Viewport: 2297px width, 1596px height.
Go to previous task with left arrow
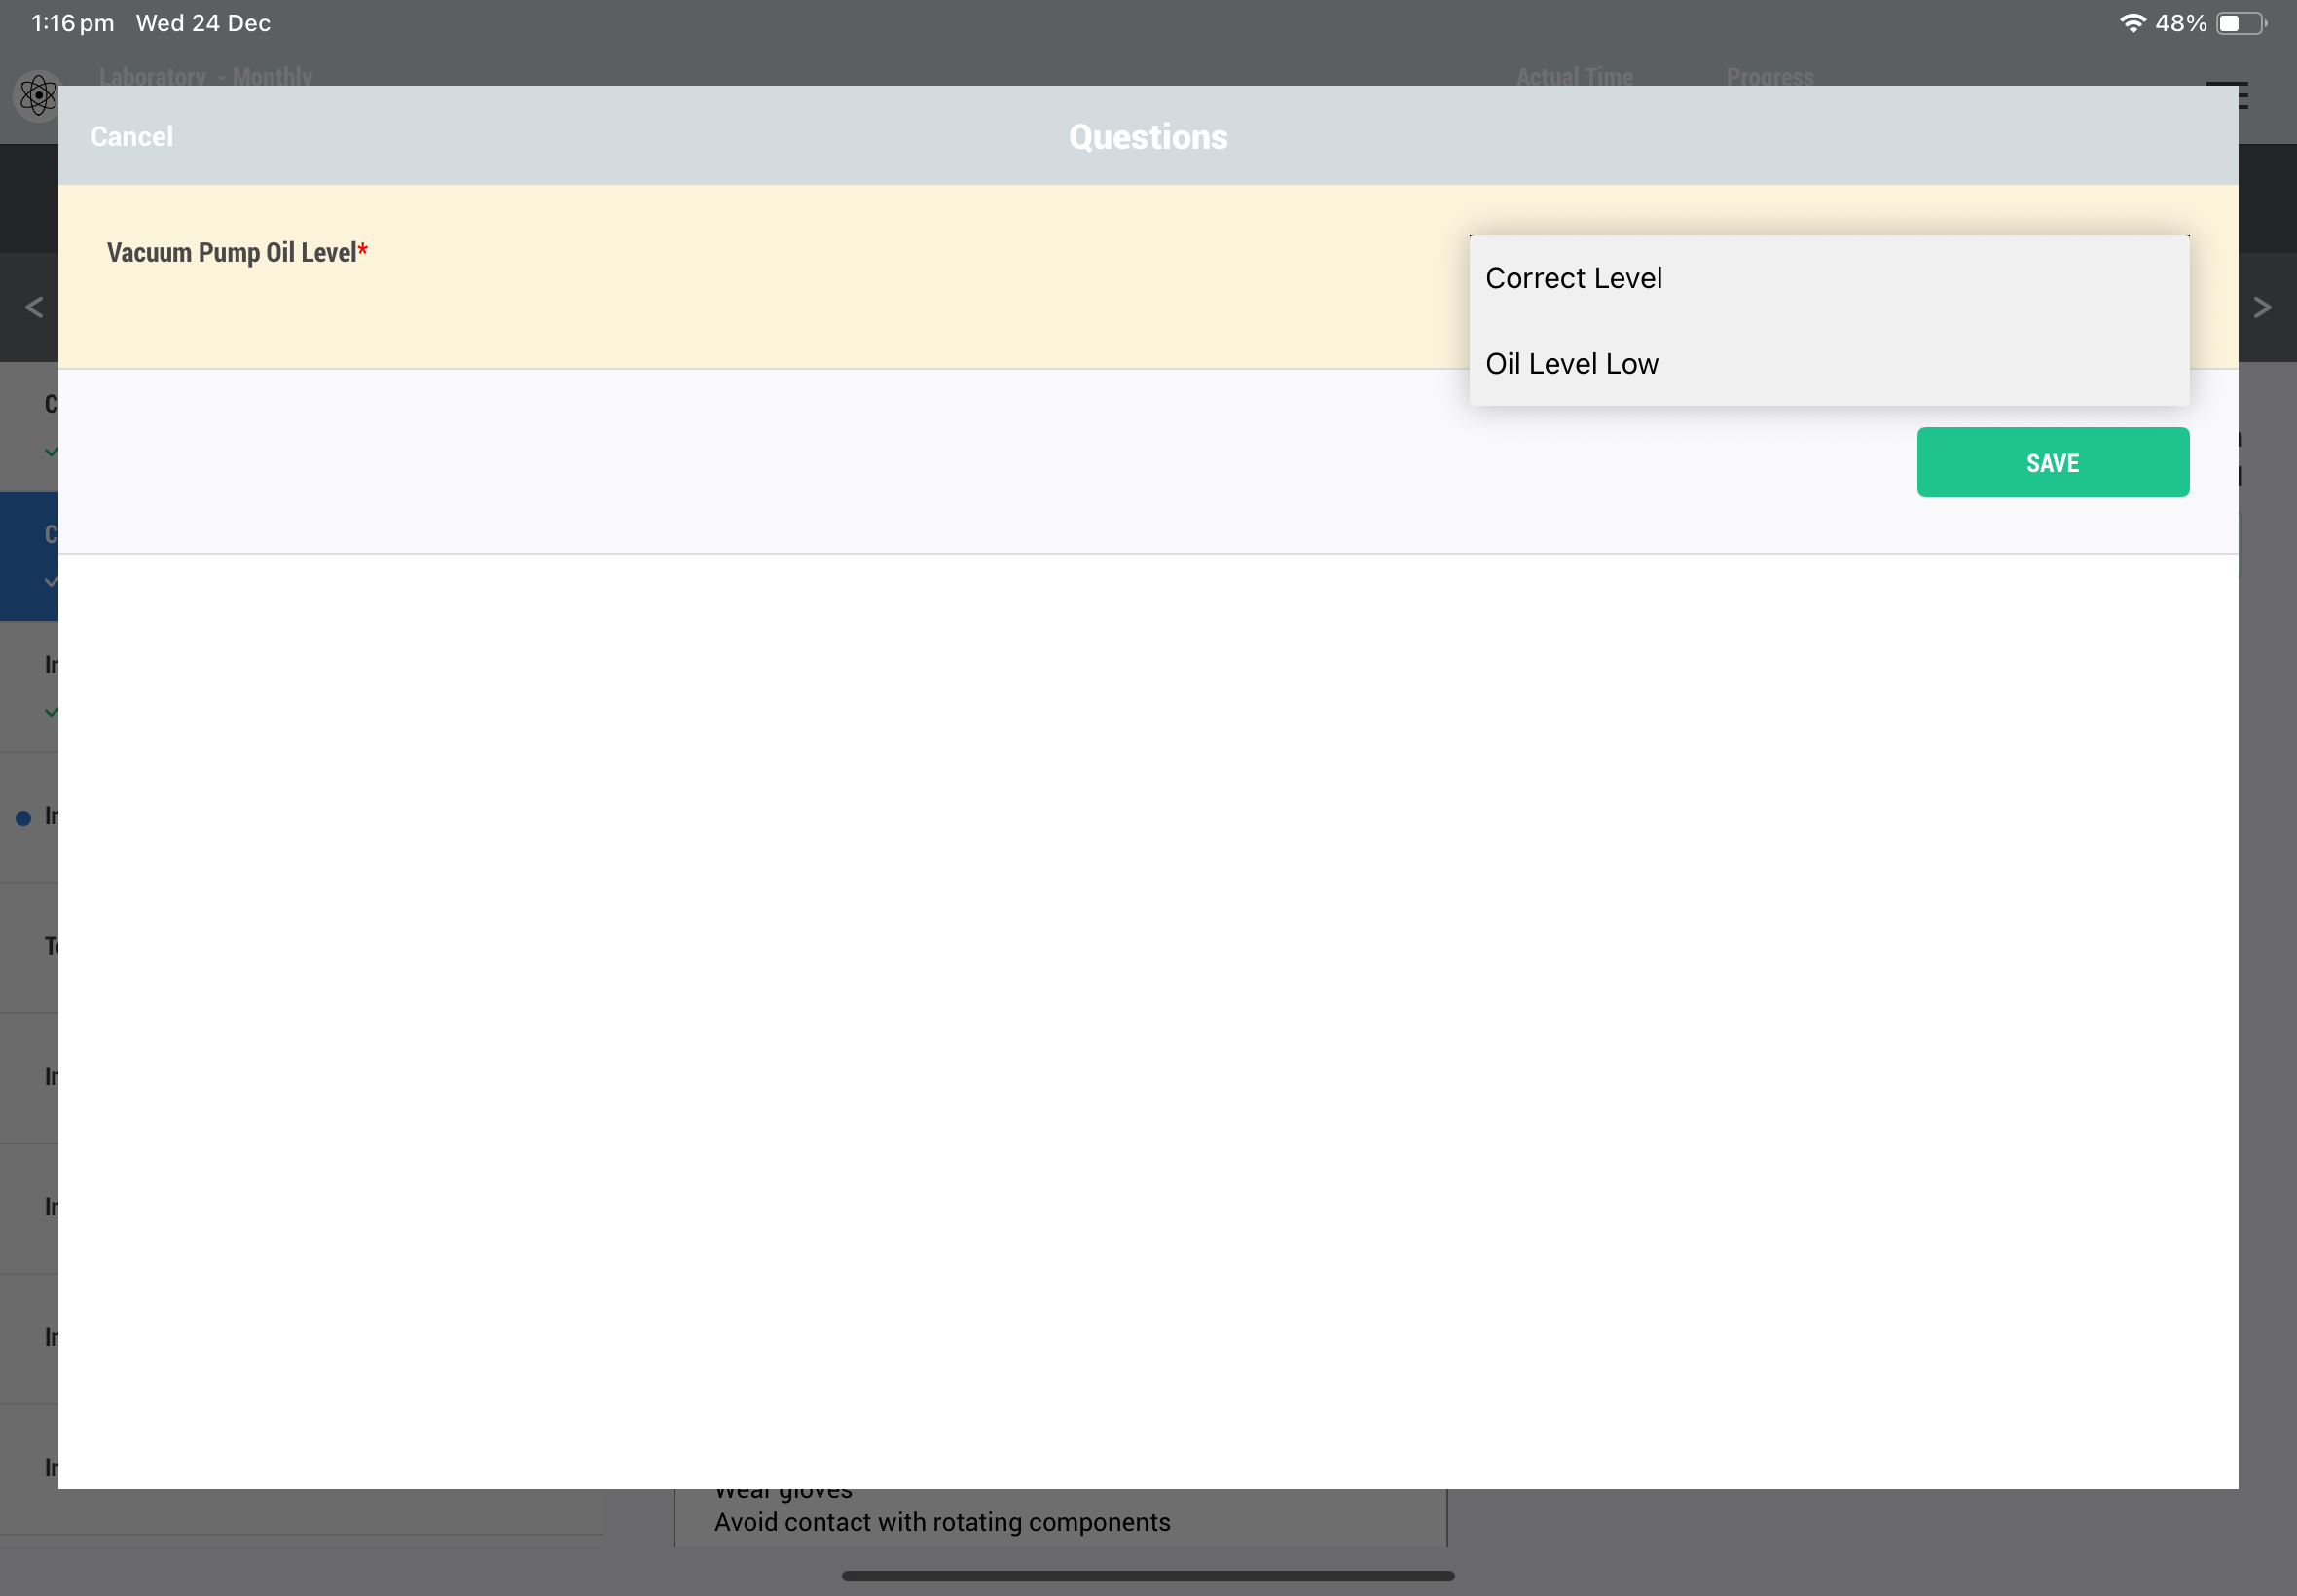[x=33, y=308]
